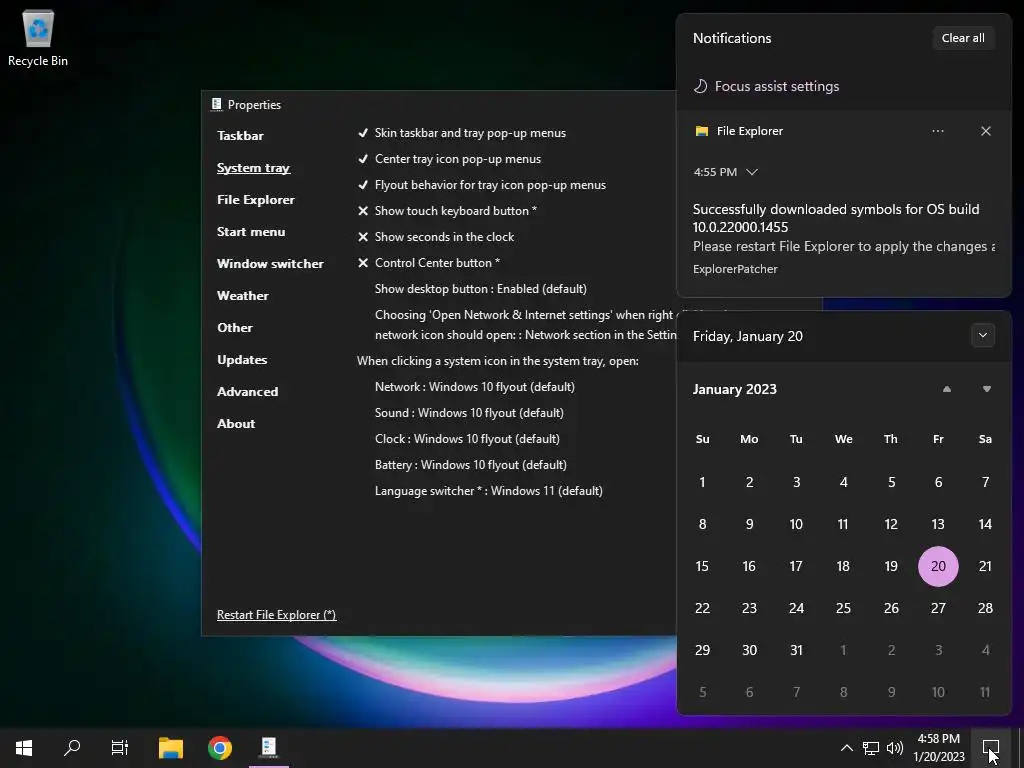
Task: Click Restart File Explorer link
Action: tap(276, 615)
